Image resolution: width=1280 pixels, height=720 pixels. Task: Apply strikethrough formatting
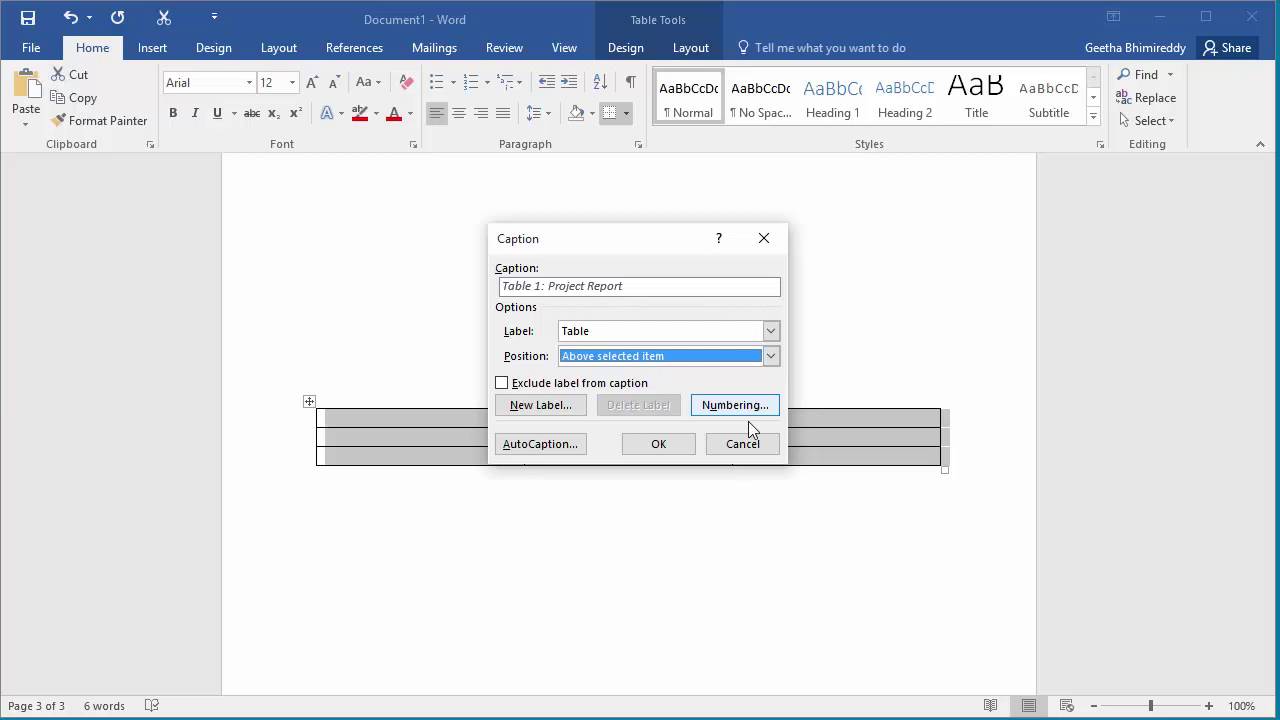pyautogui.click(x=252, y=114)
